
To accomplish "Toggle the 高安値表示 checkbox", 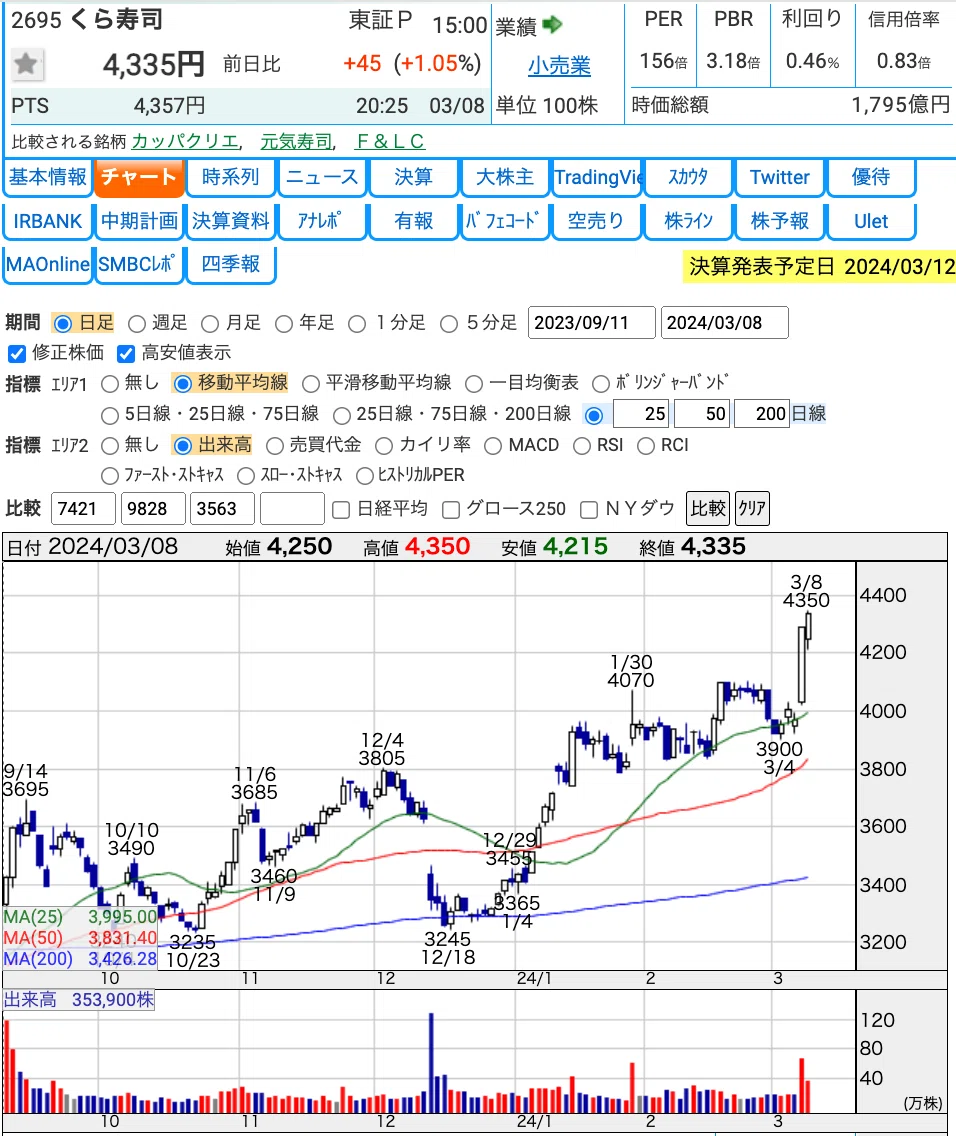I will [126, 354].
